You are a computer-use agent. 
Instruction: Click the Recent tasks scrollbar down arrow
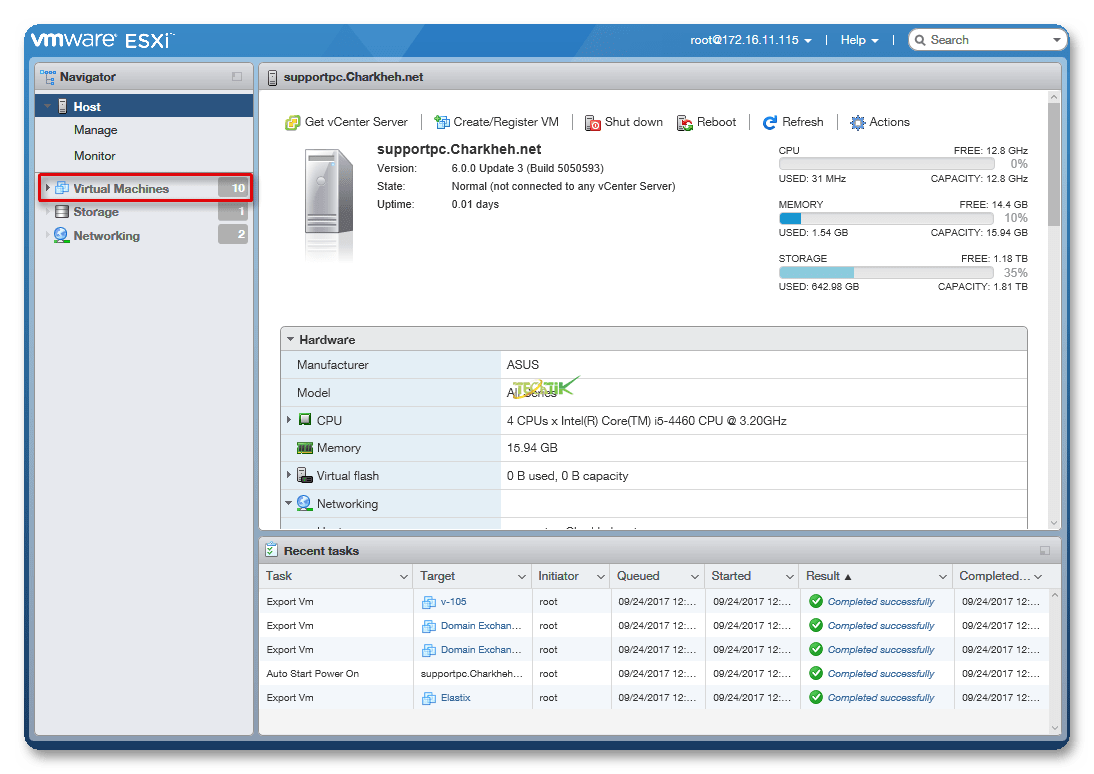coord(1054,728)
